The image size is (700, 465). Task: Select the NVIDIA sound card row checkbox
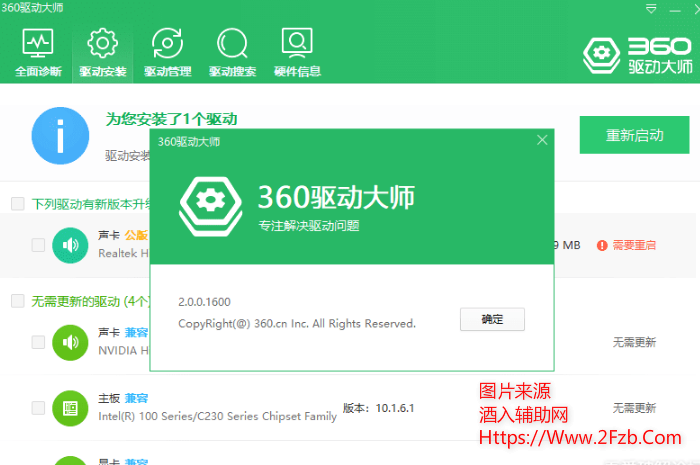(38, 342)
